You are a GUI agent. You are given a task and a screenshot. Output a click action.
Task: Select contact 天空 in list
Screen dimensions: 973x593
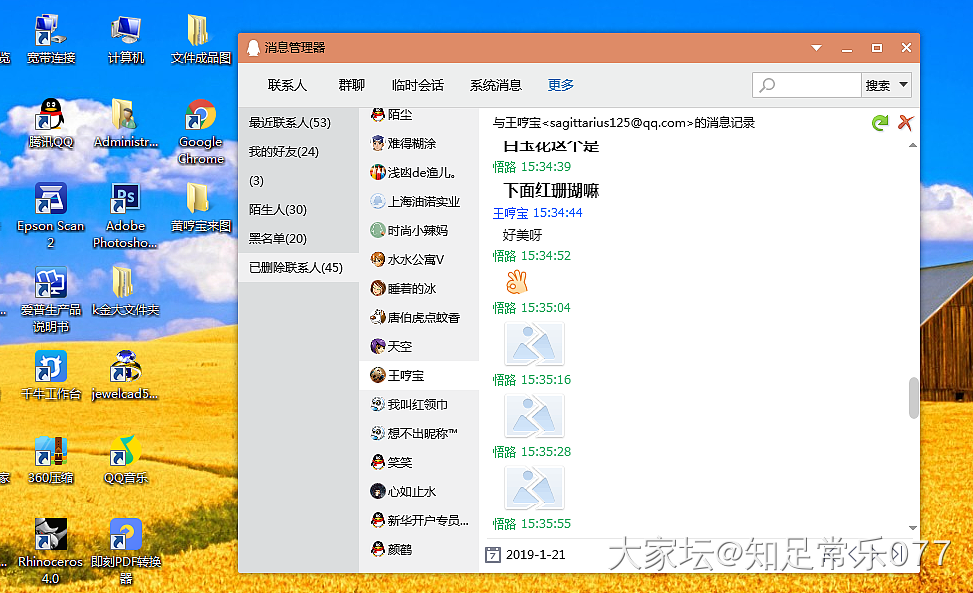399,346
